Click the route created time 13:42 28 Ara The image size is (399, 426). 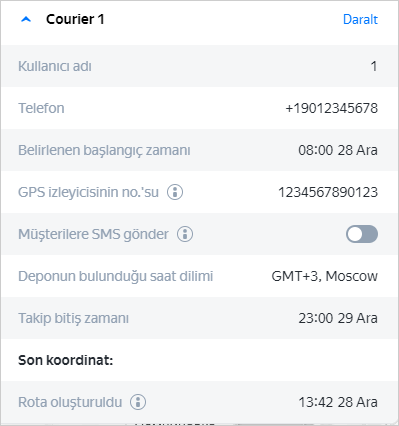point(338,402)
